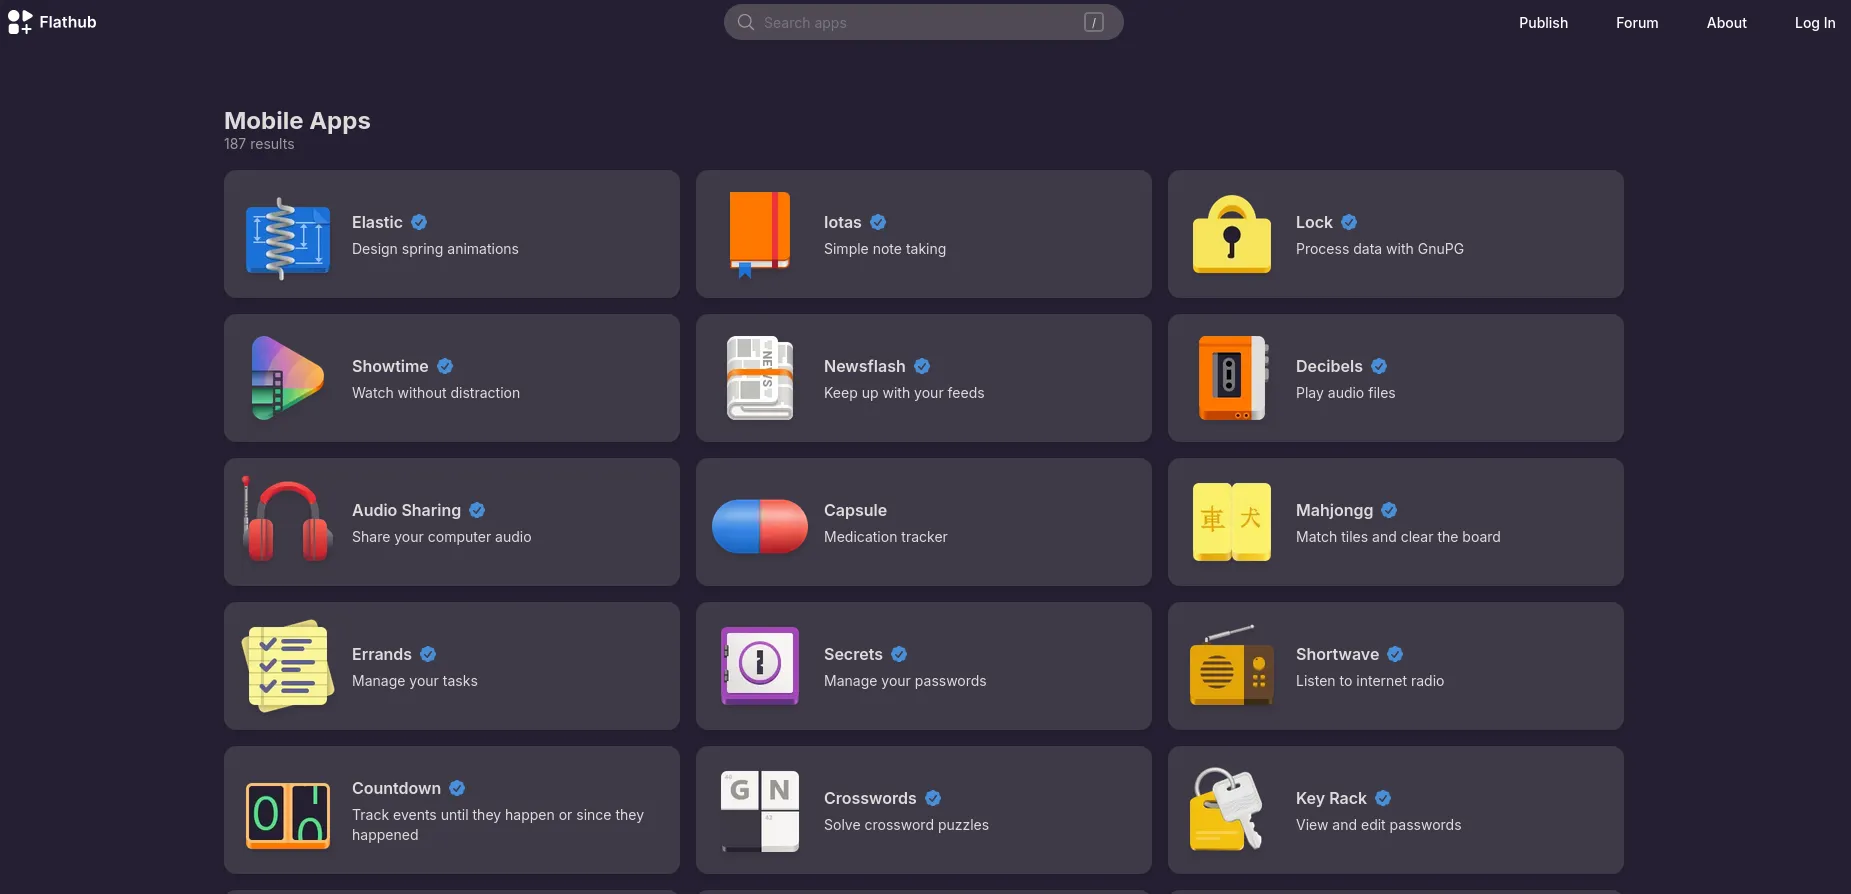The height and width of the screenshot is (894, 1851).
Task: Open the Decibels cassette player icon
Action: click(1233, 378)
